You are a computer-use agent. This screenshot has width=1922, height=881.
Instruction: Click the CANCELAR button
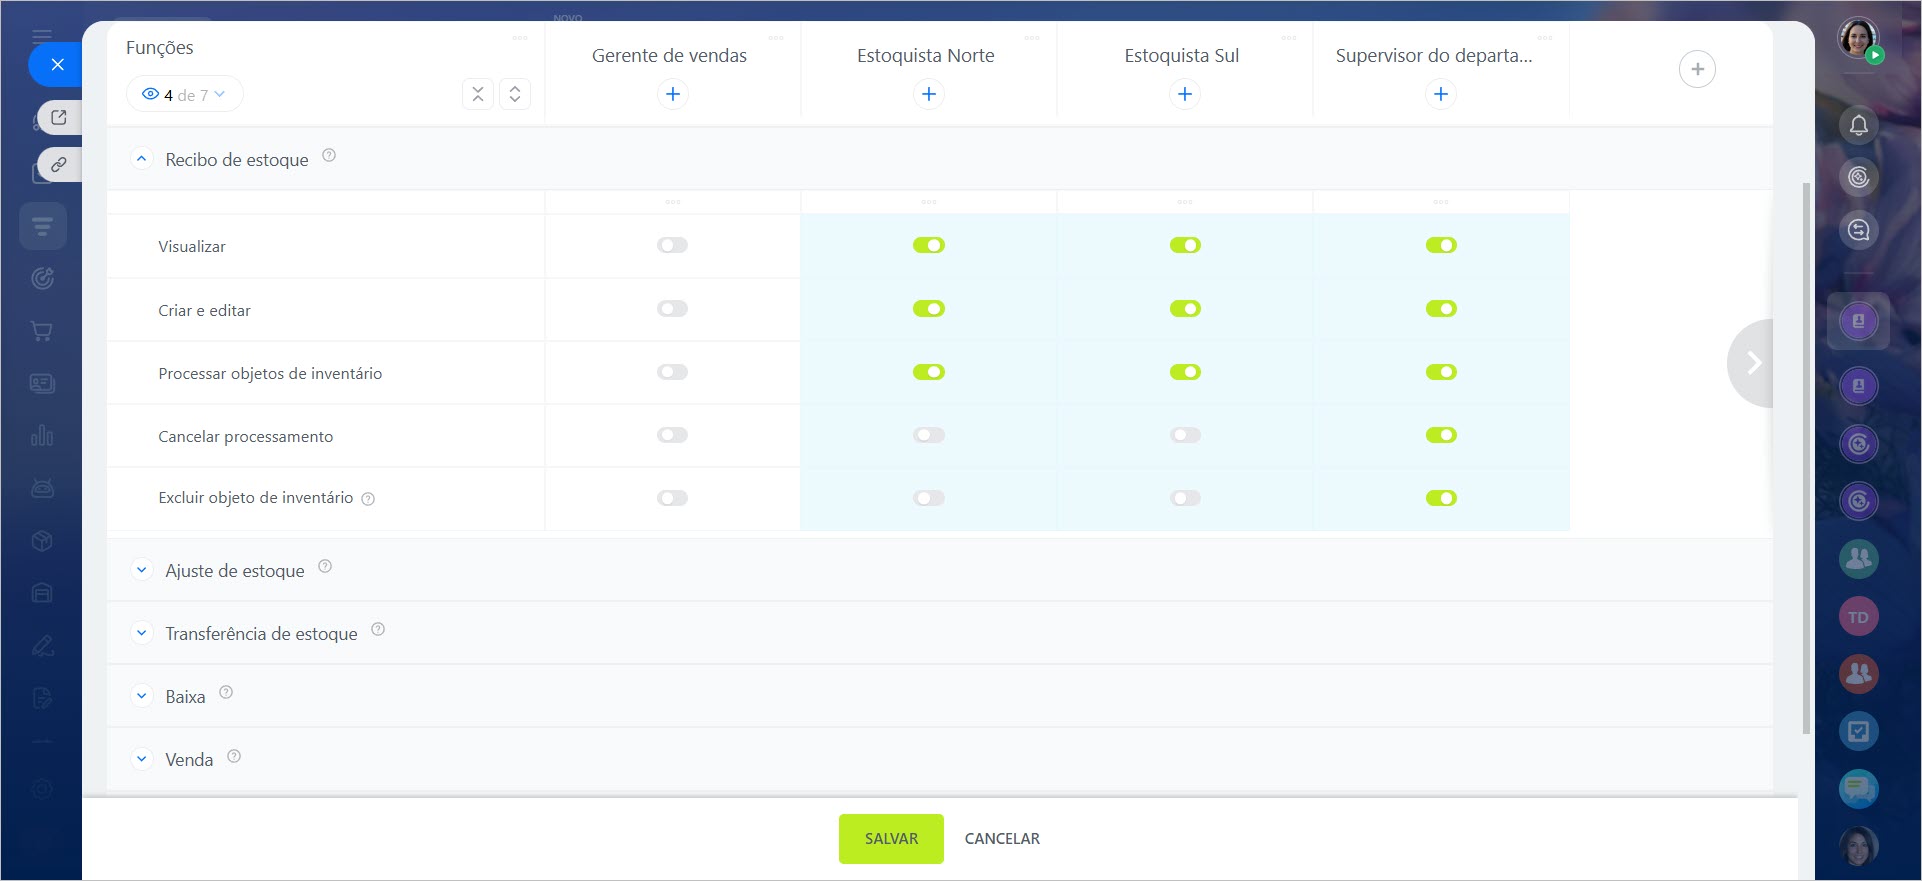point(1002,838)
